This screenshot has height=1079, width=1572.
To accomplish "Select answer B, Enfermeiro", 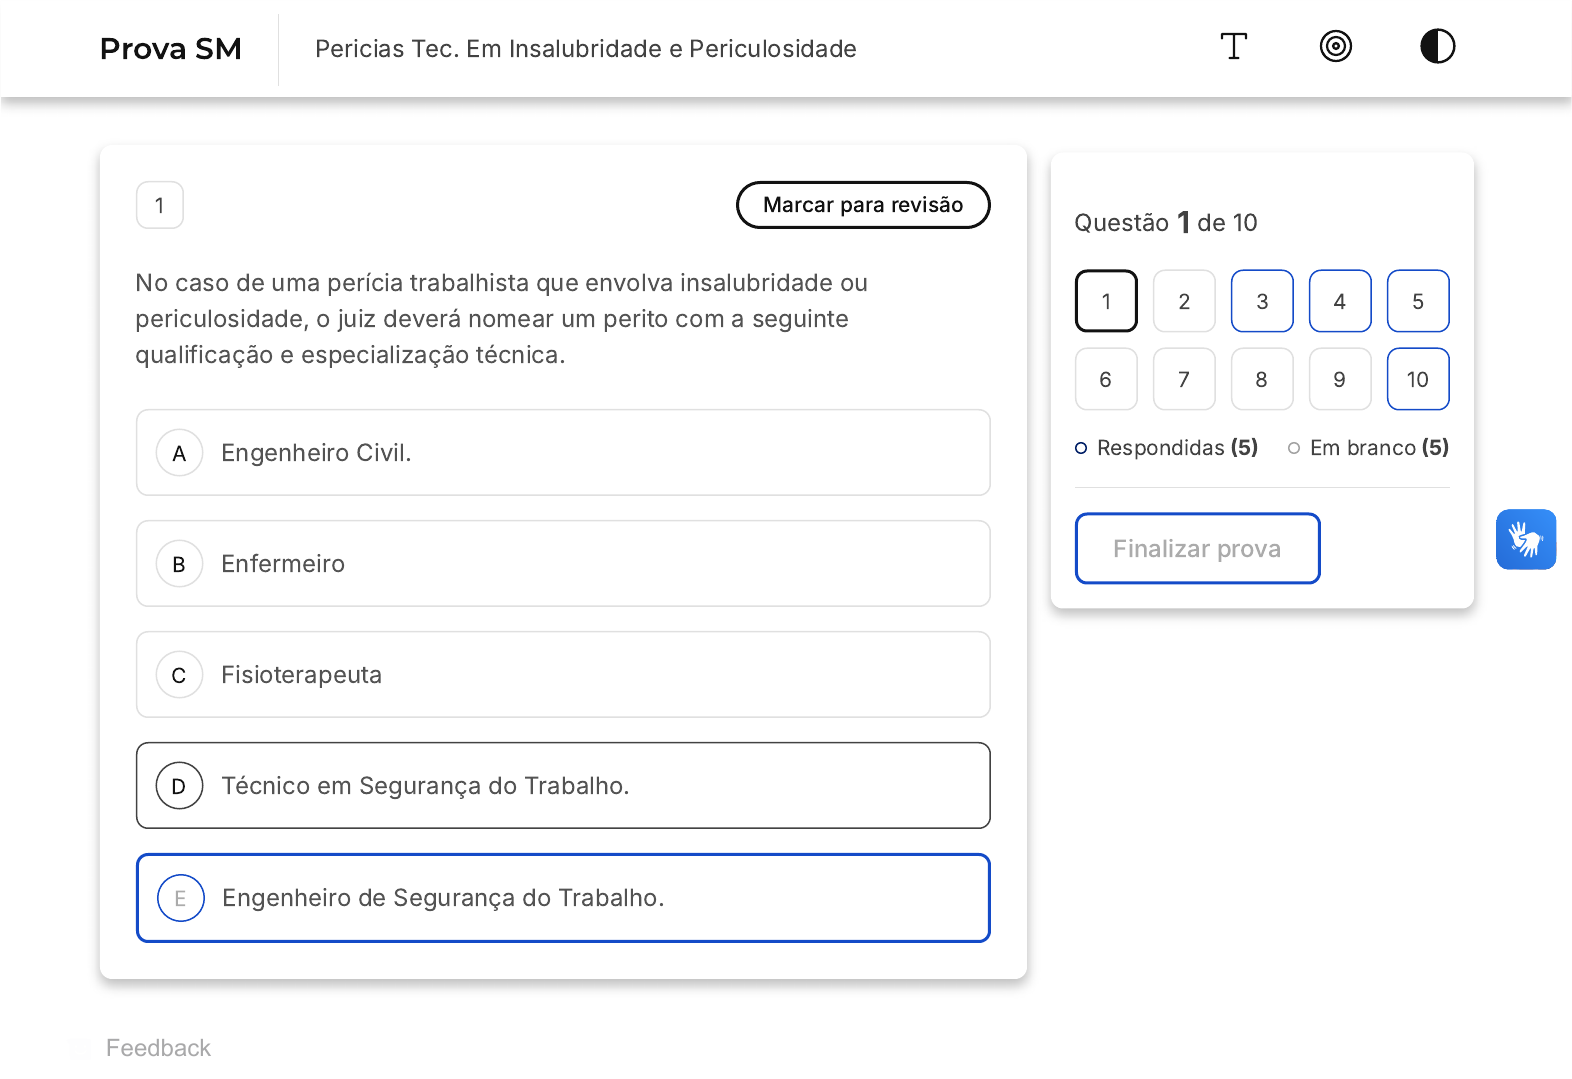I will [563, 564].
